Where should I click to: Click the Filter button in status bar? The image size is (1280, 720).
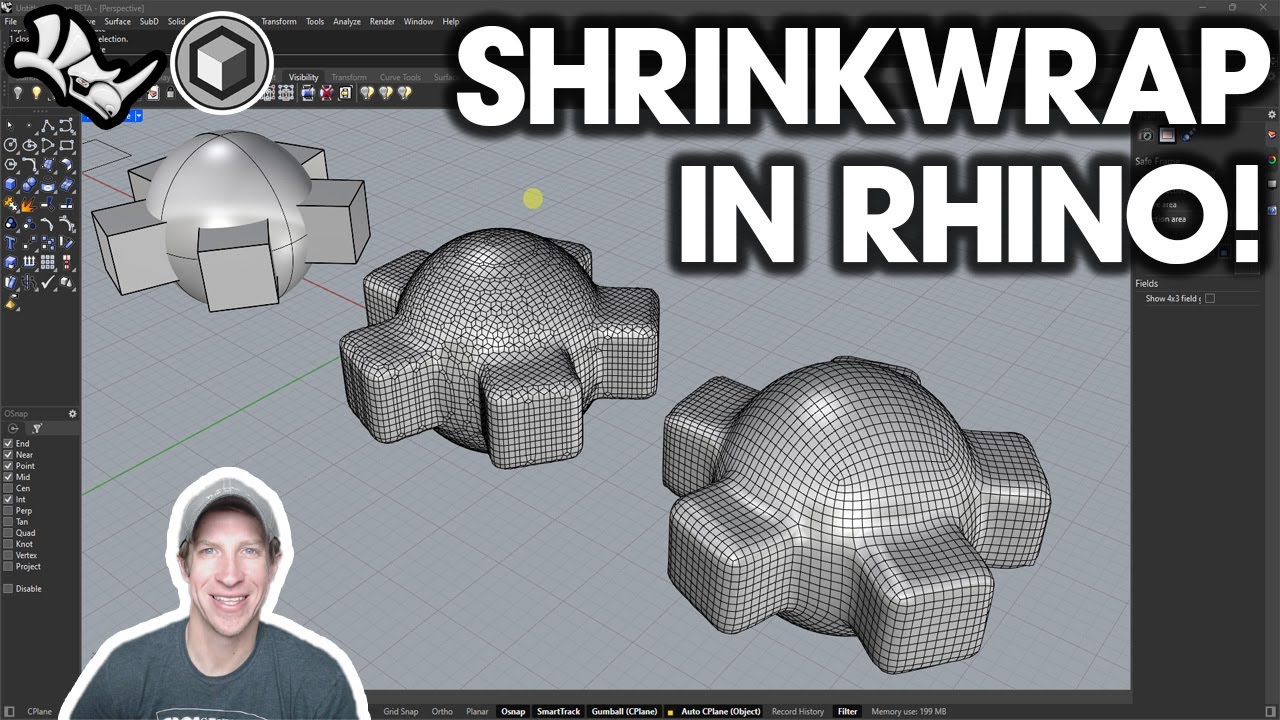848,711
